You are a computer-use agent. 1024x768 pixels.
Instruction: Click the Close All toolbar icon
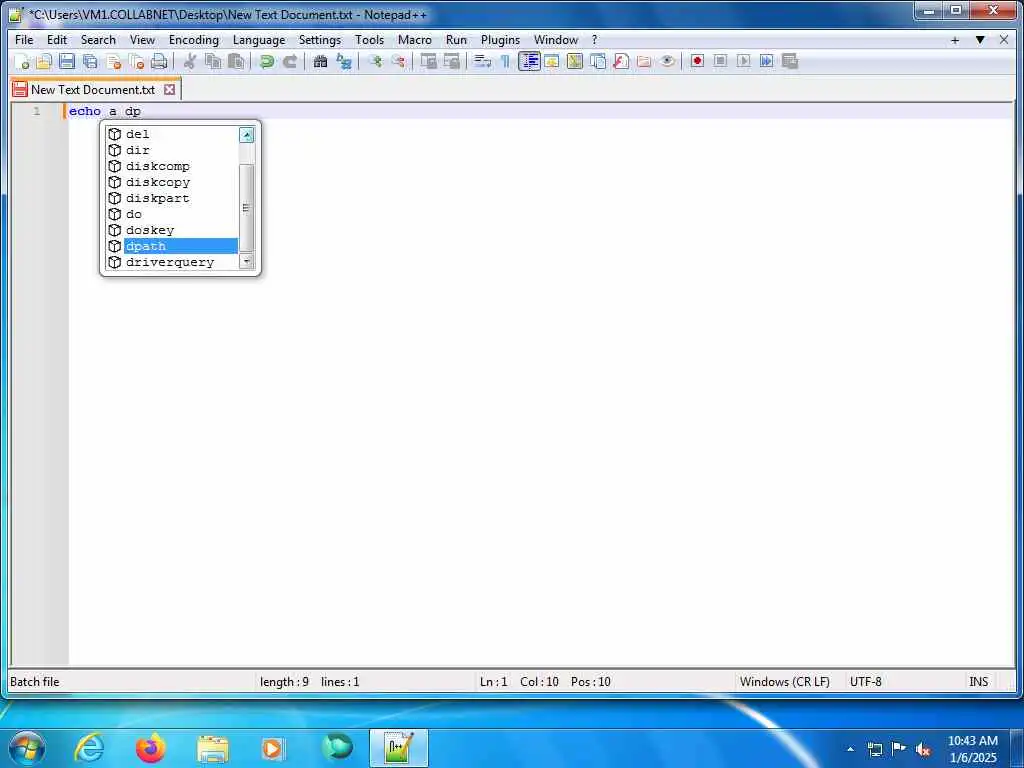click(136, 61)
